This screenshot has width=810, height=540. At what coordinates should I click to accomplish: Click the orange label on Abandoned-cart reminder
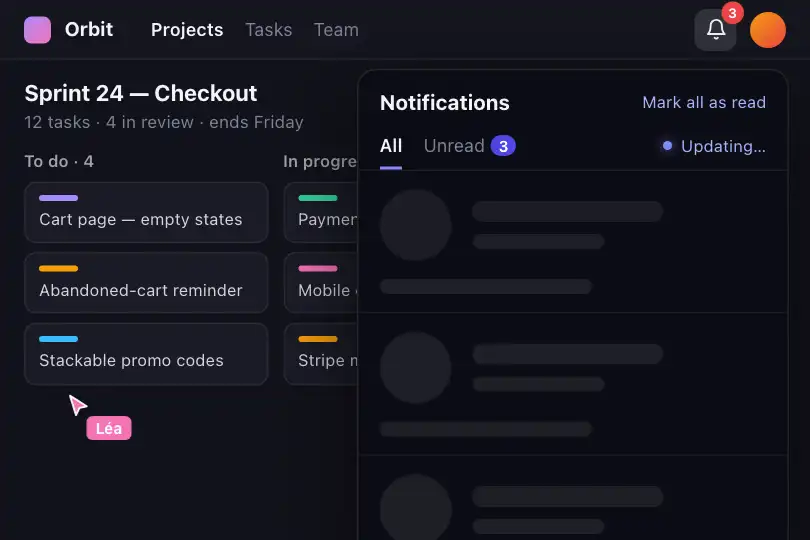[x=58, y=269]
